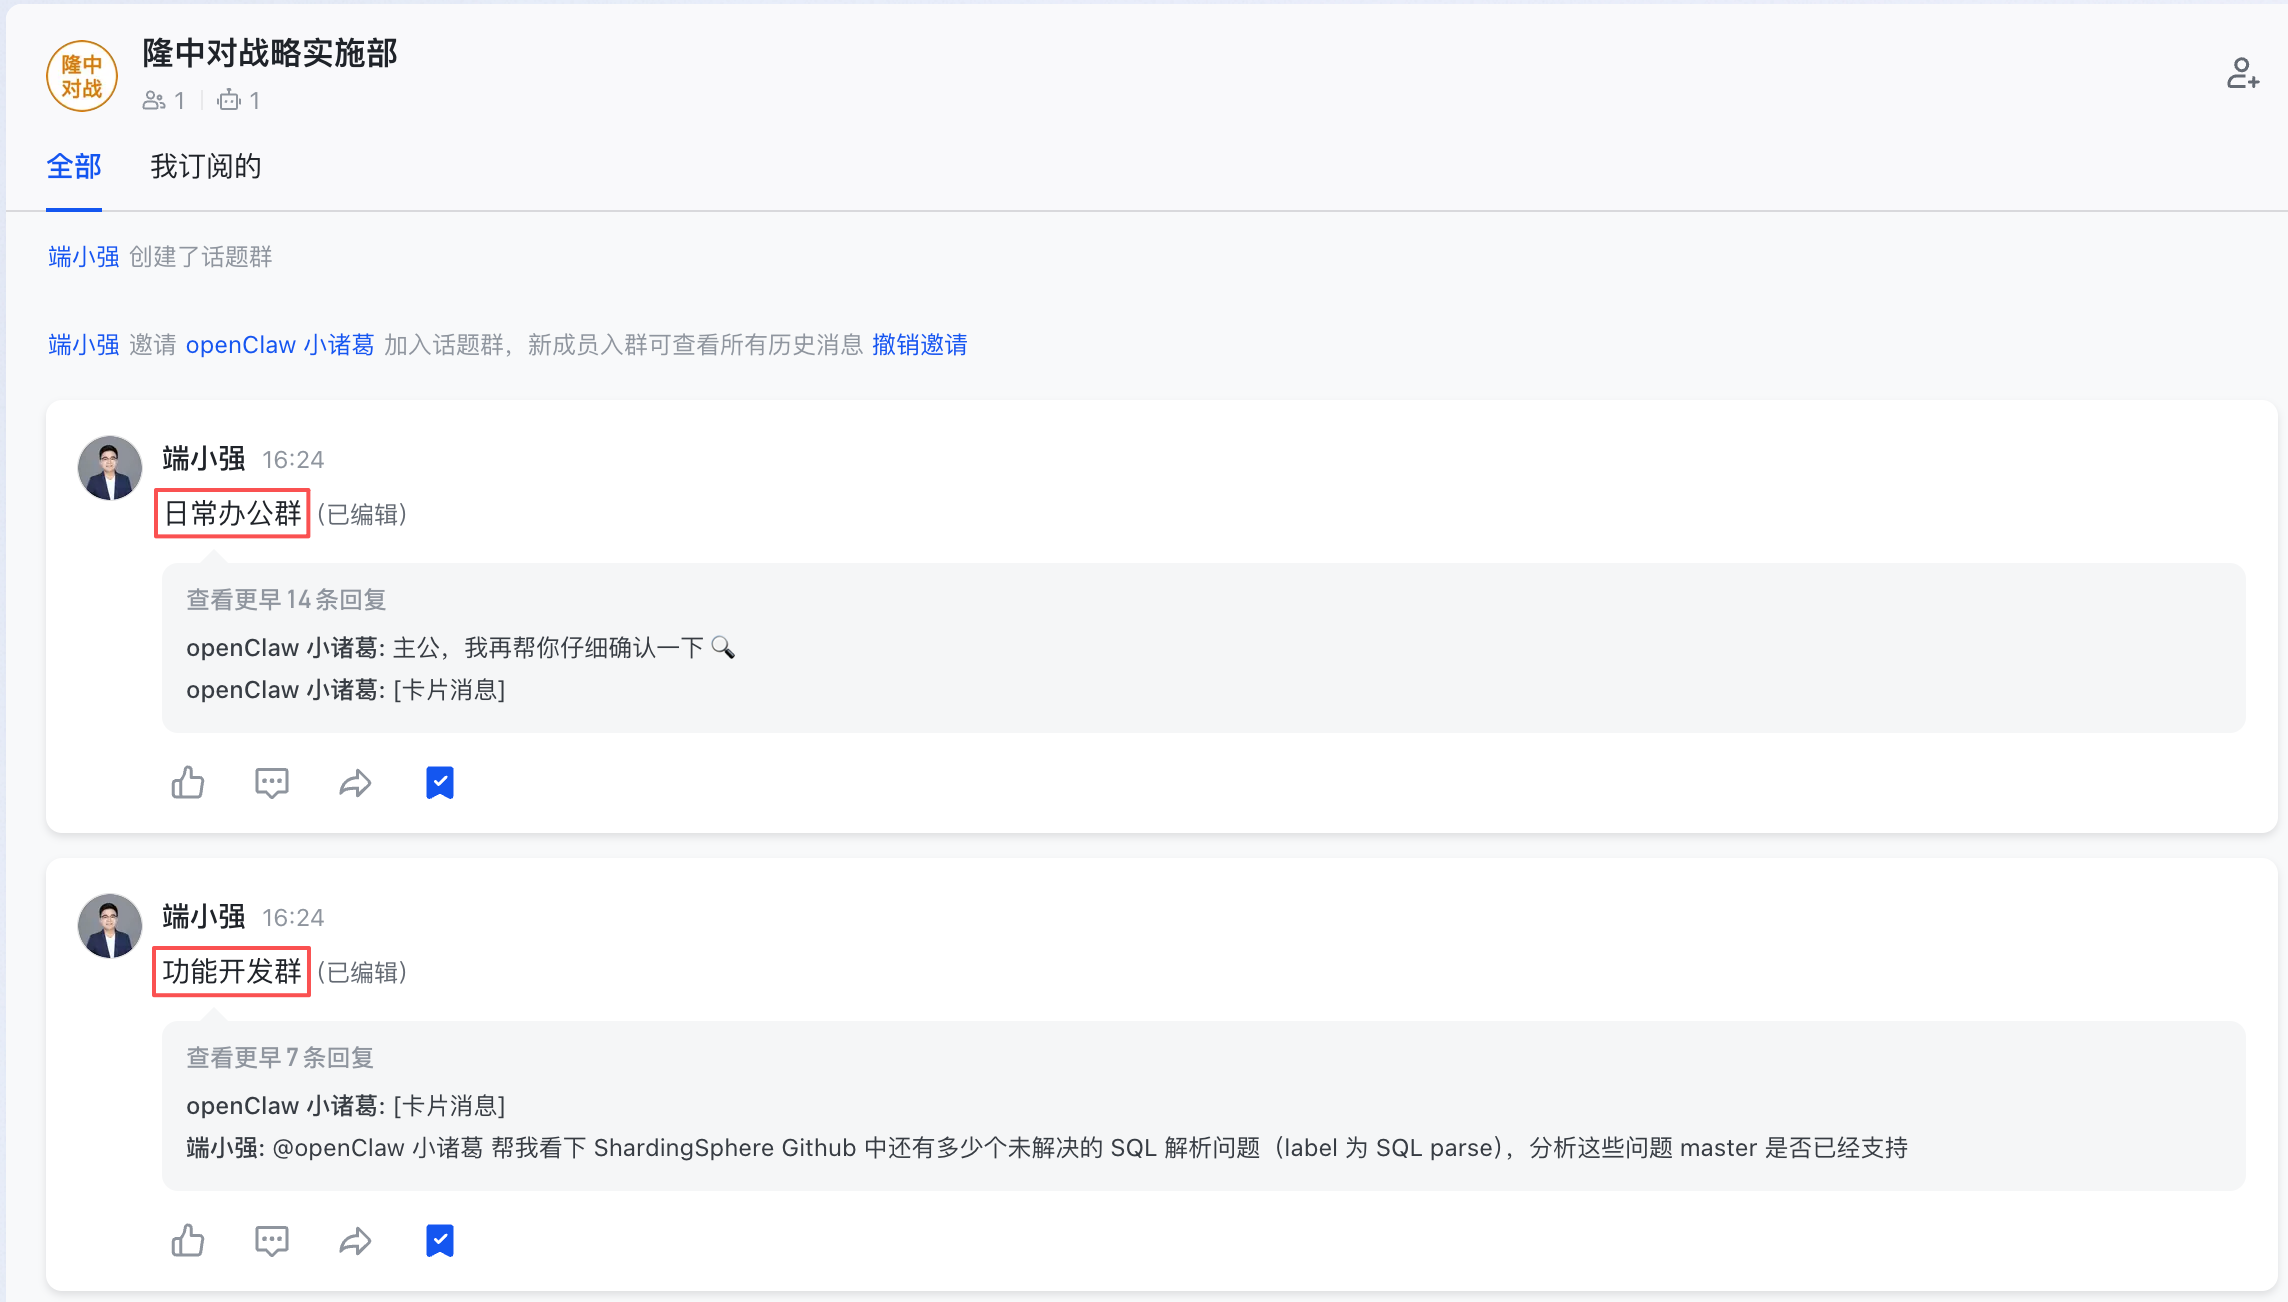The image size is (2288, 1302).
Task: Select the 全部 tab
Action: 74,166
